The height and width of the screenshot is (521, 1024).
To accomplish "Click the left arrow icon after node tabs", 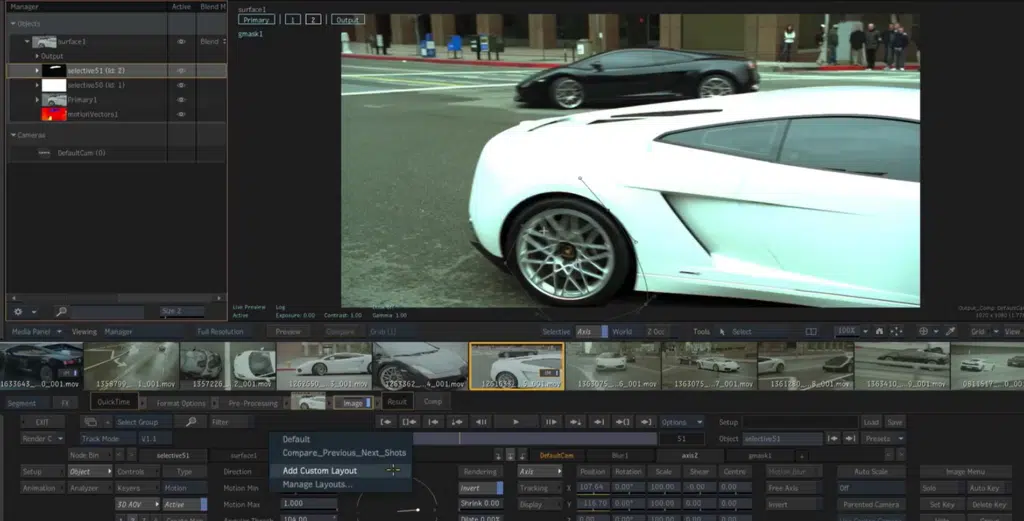I will click(889, 455).
